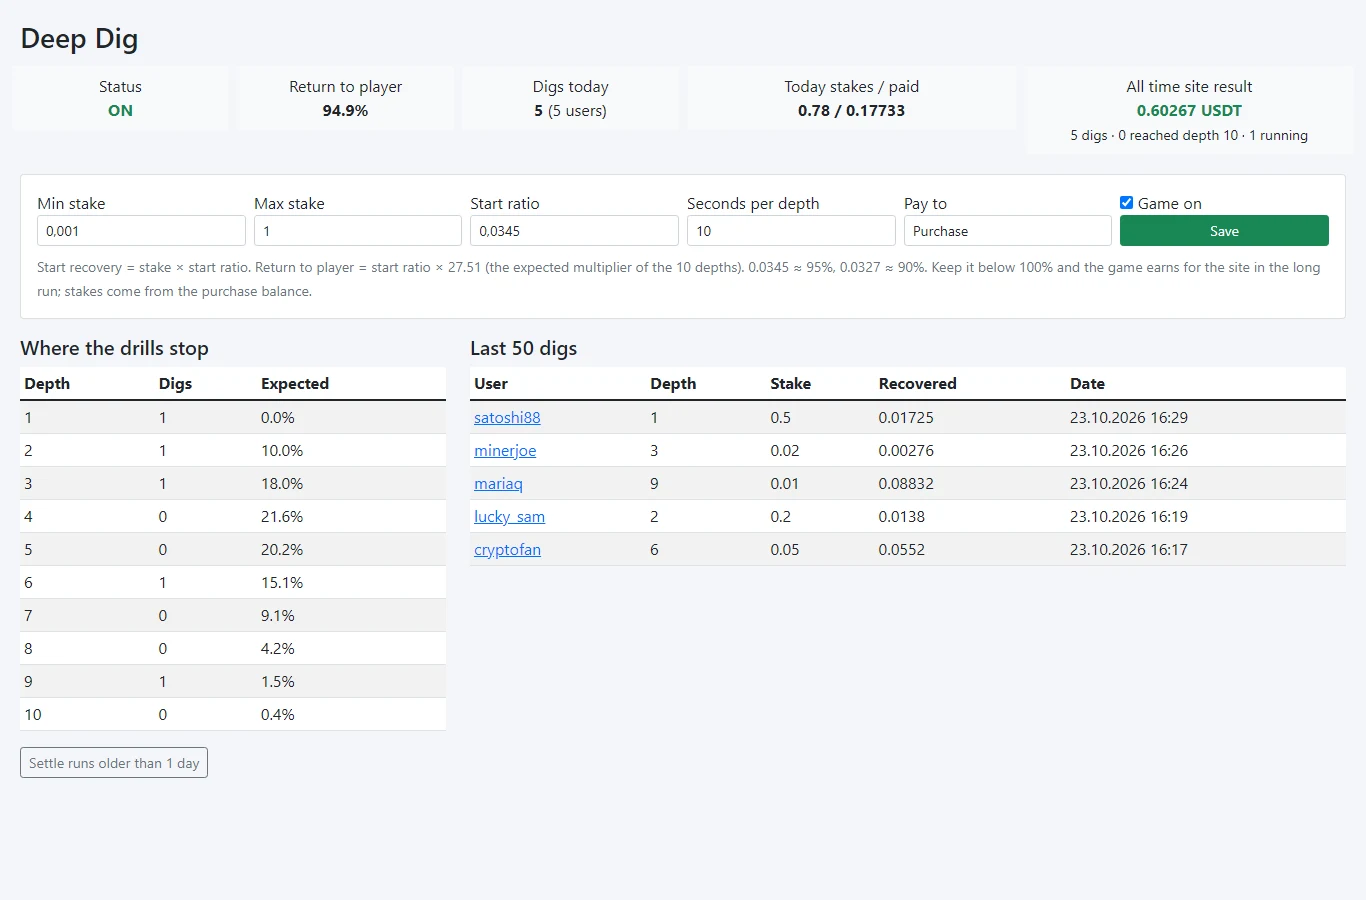Image resolution: width=1366 pixels, height=900 pixels.
Task: Click into the Seconds per depth field
Action: 791,231
